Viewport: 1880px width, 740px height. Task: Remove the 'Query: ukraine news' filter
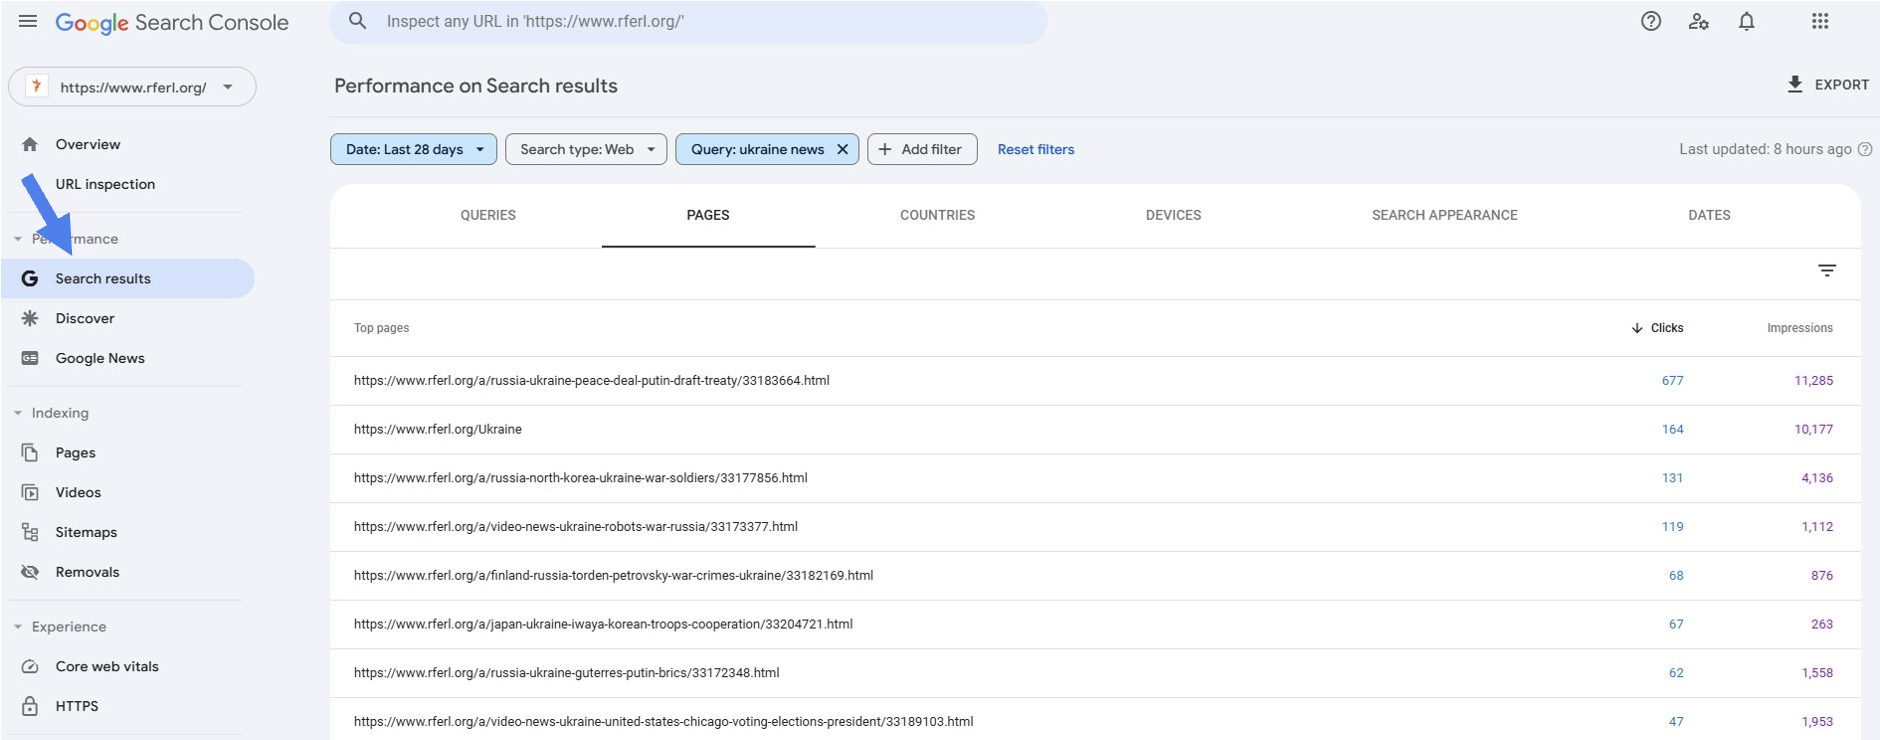point(842,149)
